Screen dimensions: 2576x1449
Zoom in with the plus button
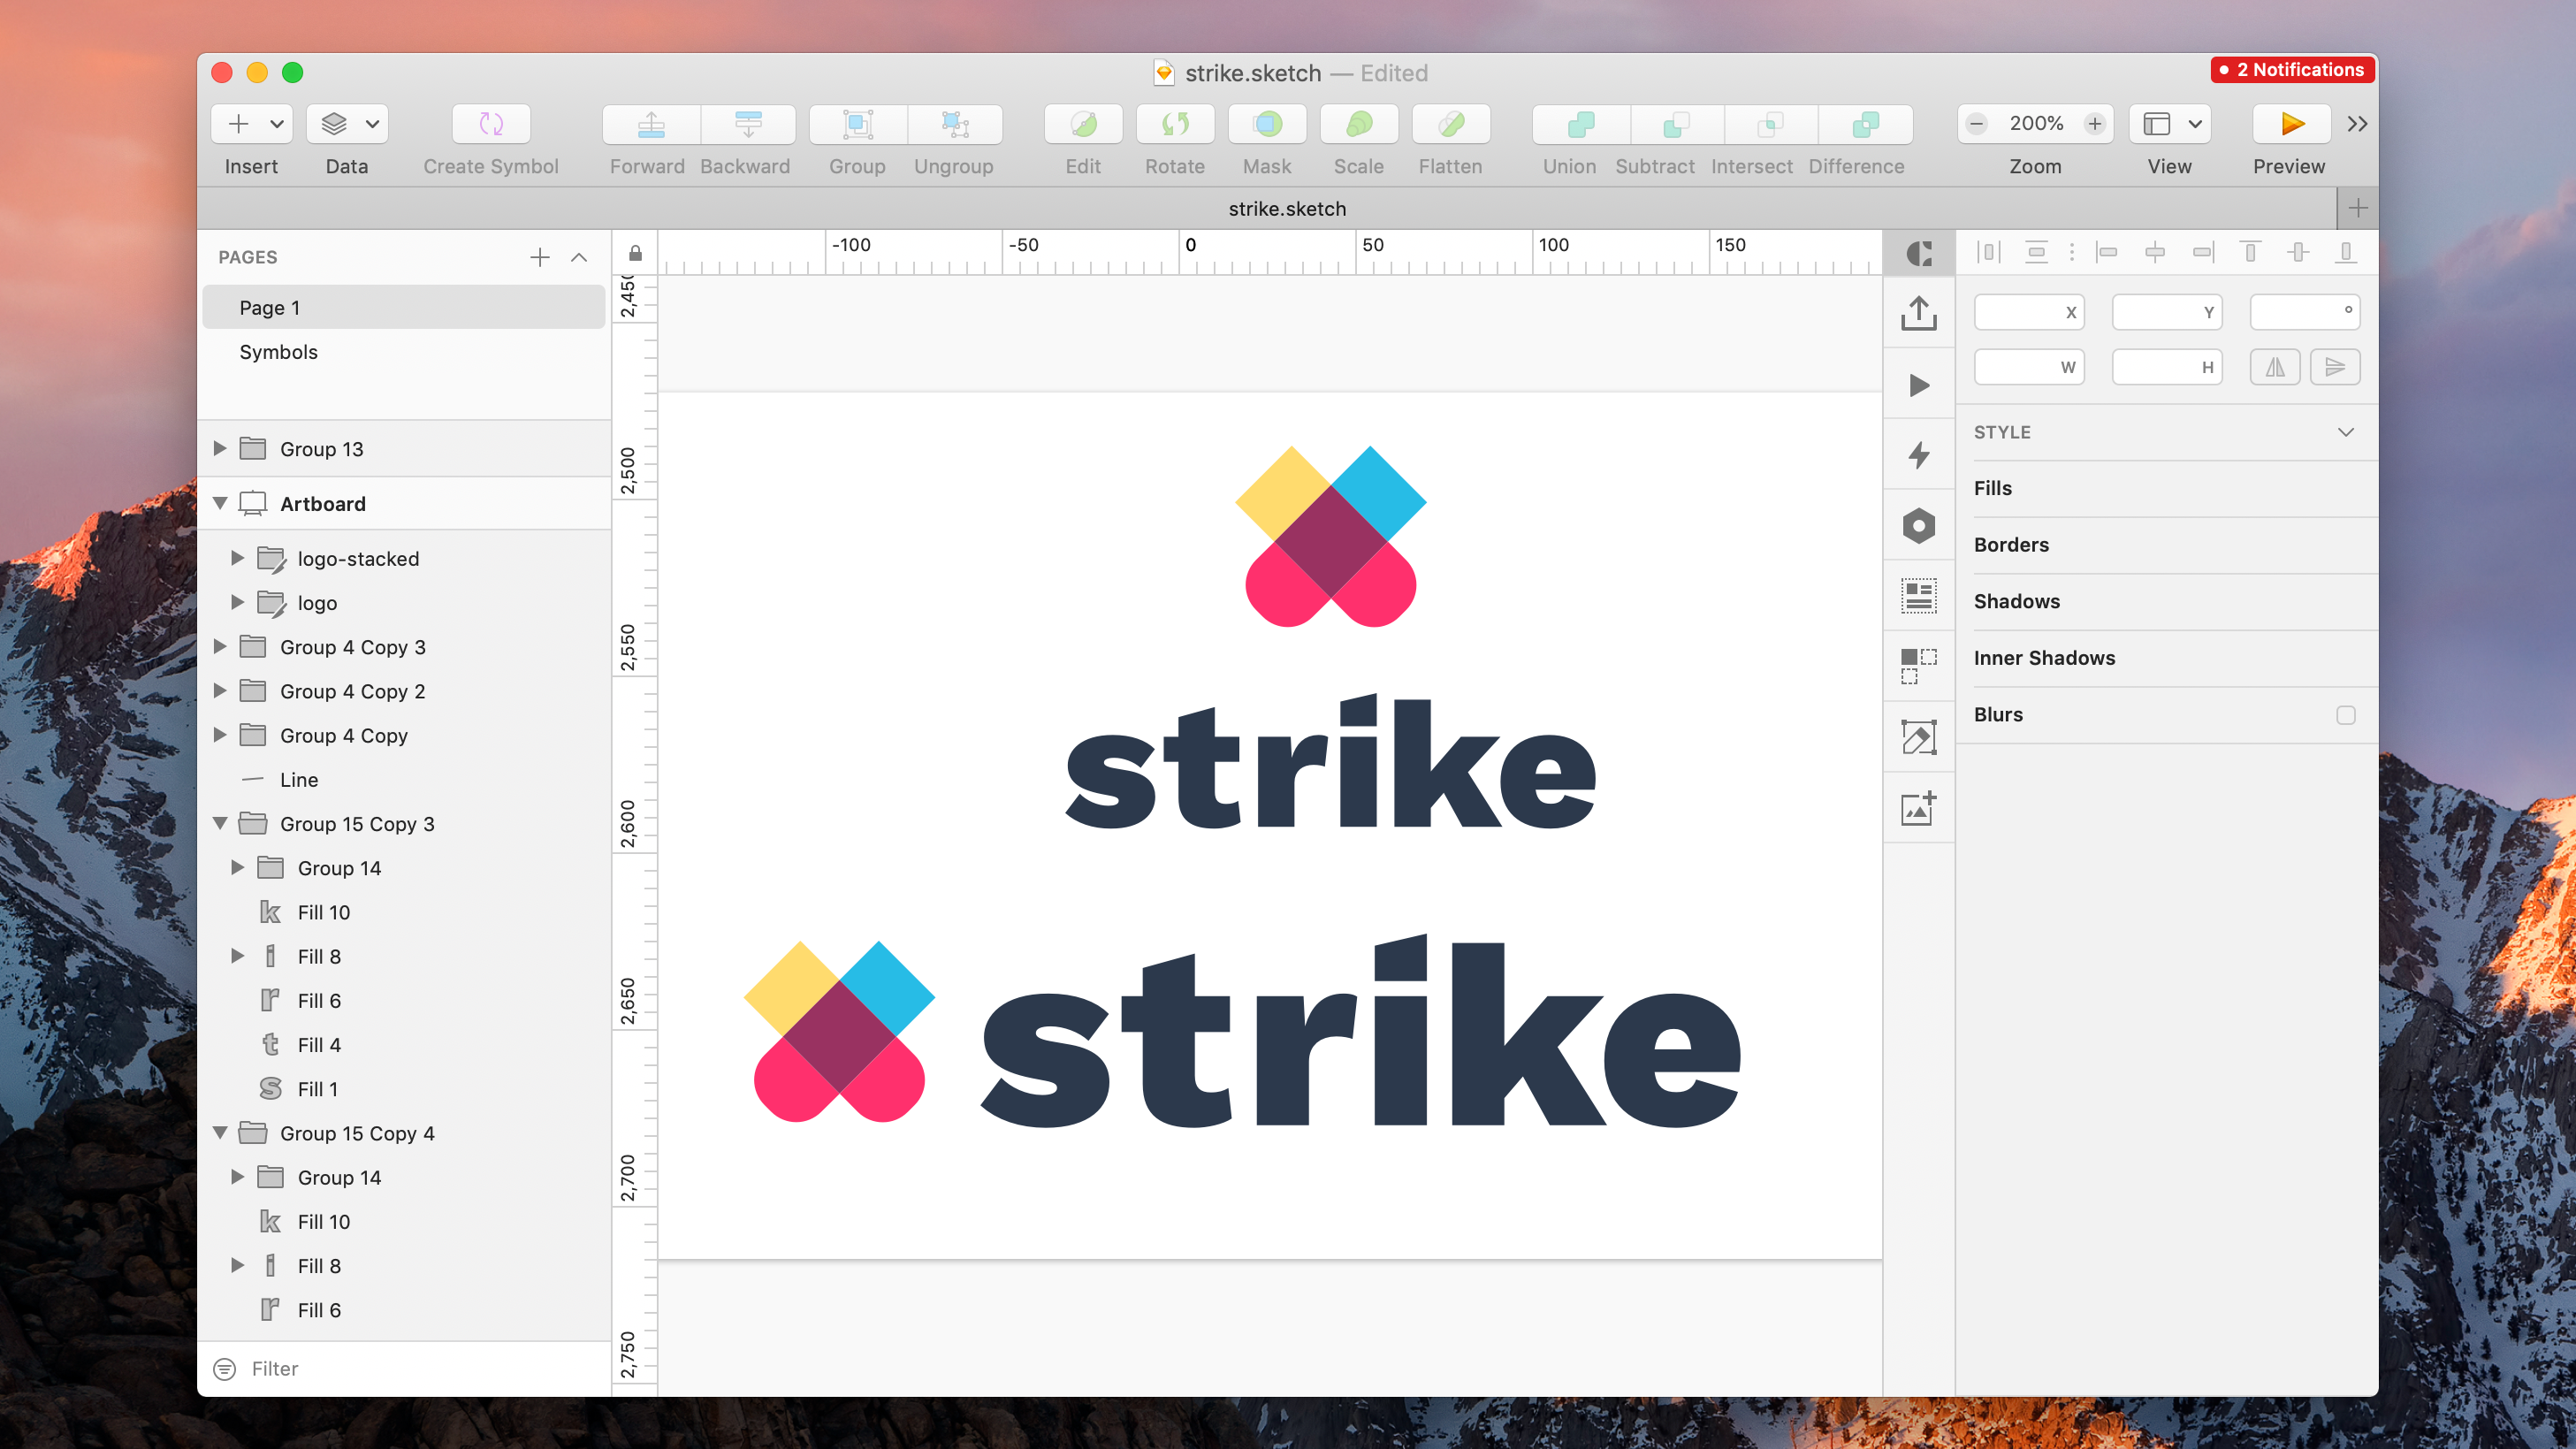[2094, 124]
